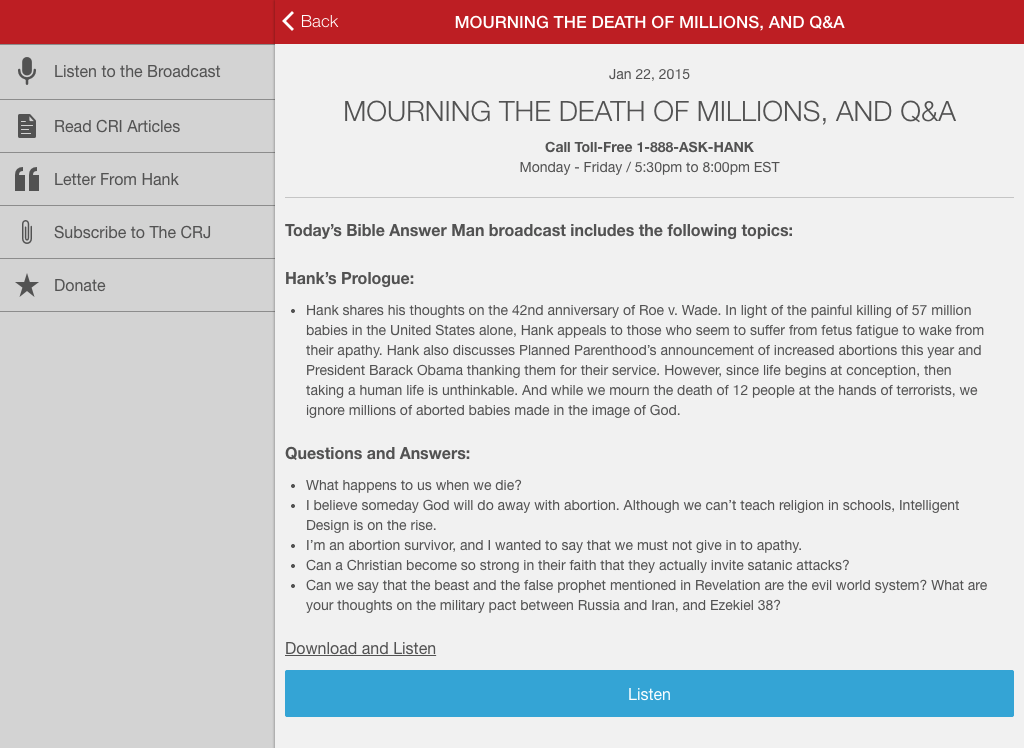Click the large broadcast title heading
Image resolution: width=1024 pixels, height=748 pixels.
tap(649, 111)
